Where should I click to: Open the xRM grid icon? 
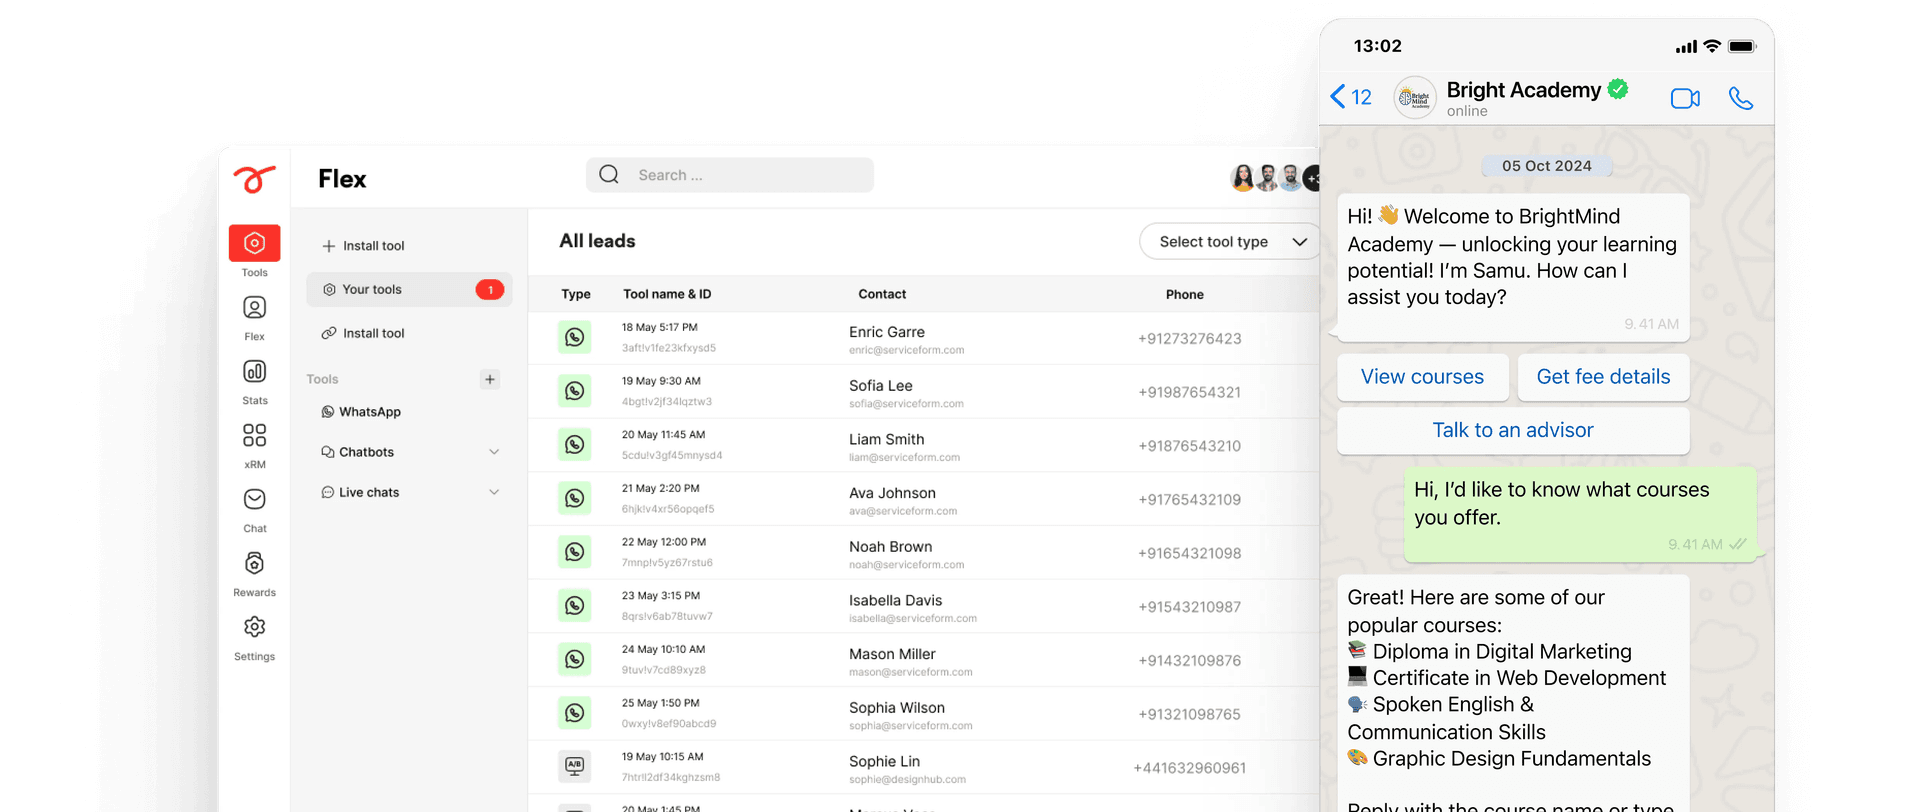254,436
